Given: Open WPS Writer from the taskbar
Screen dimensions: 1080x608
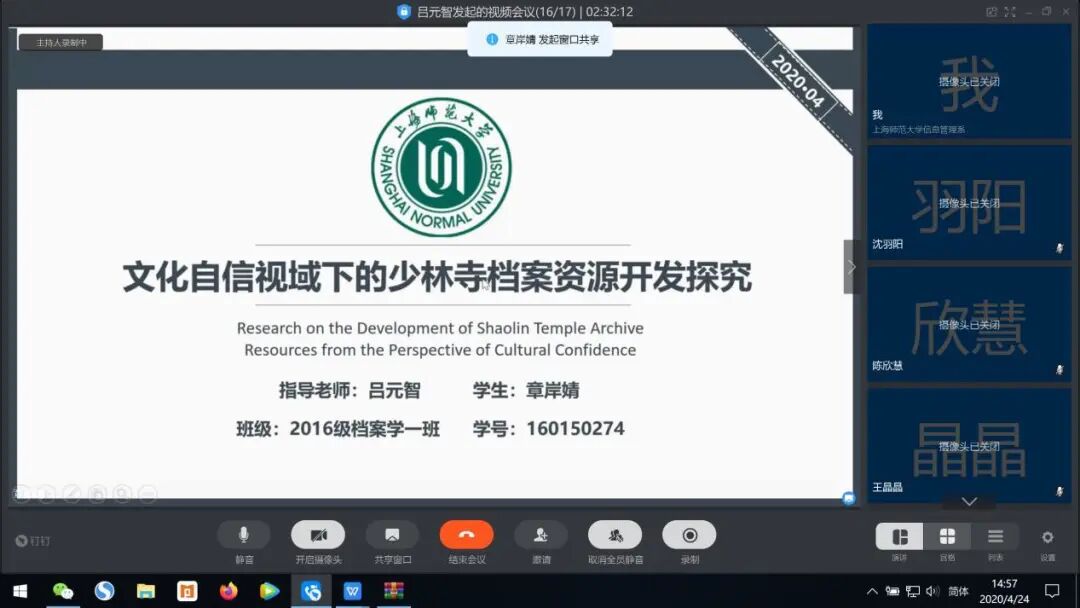Looking at the screenshot, I should pos(352,591).
